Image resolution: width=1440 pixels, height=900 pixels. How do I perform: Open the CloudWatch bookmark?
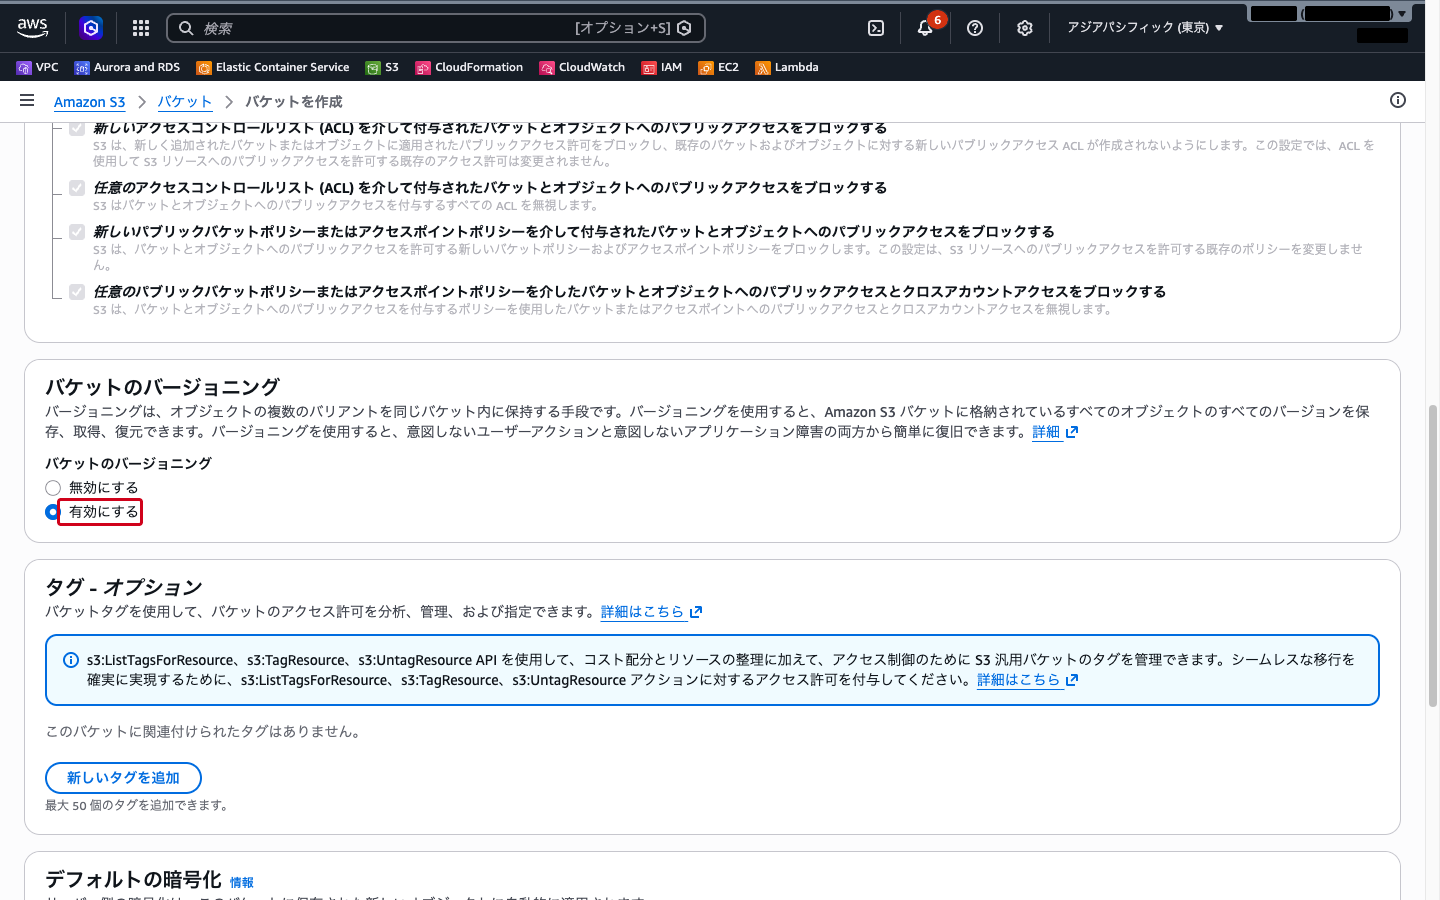582,67
